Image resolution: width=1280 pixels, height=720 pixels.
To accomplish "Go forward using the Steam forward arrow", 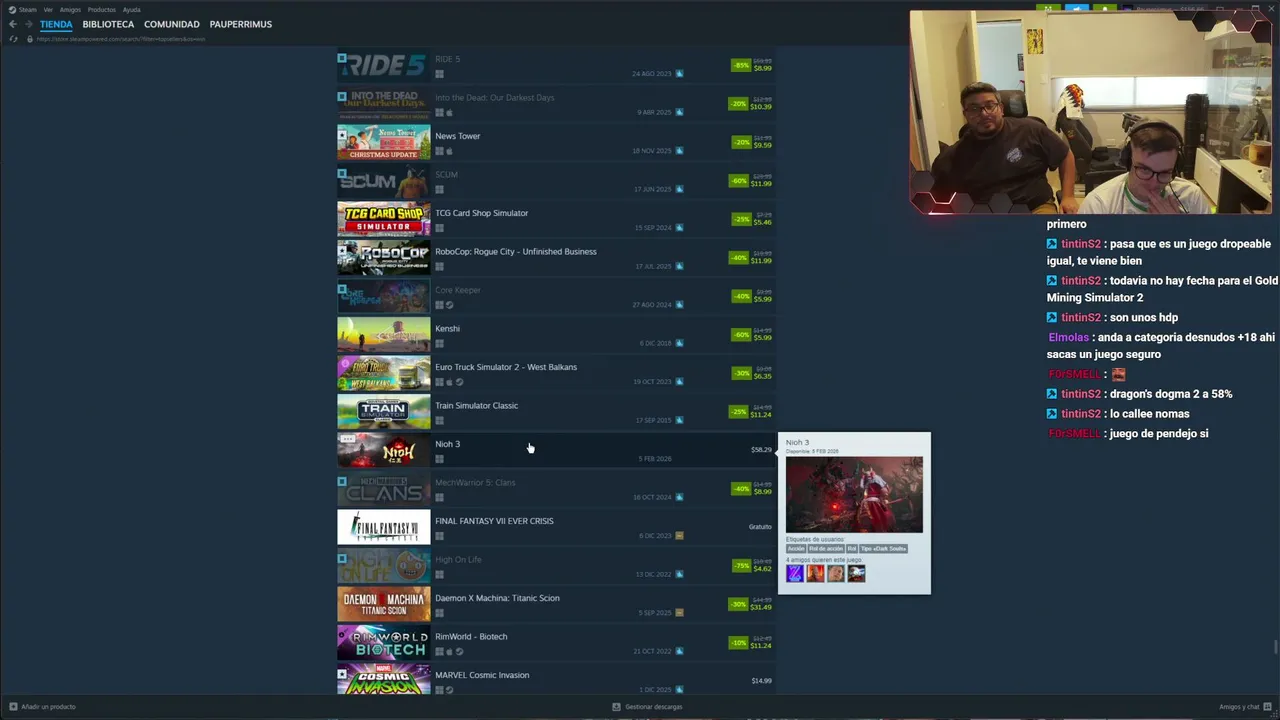I will pos(28,24).
